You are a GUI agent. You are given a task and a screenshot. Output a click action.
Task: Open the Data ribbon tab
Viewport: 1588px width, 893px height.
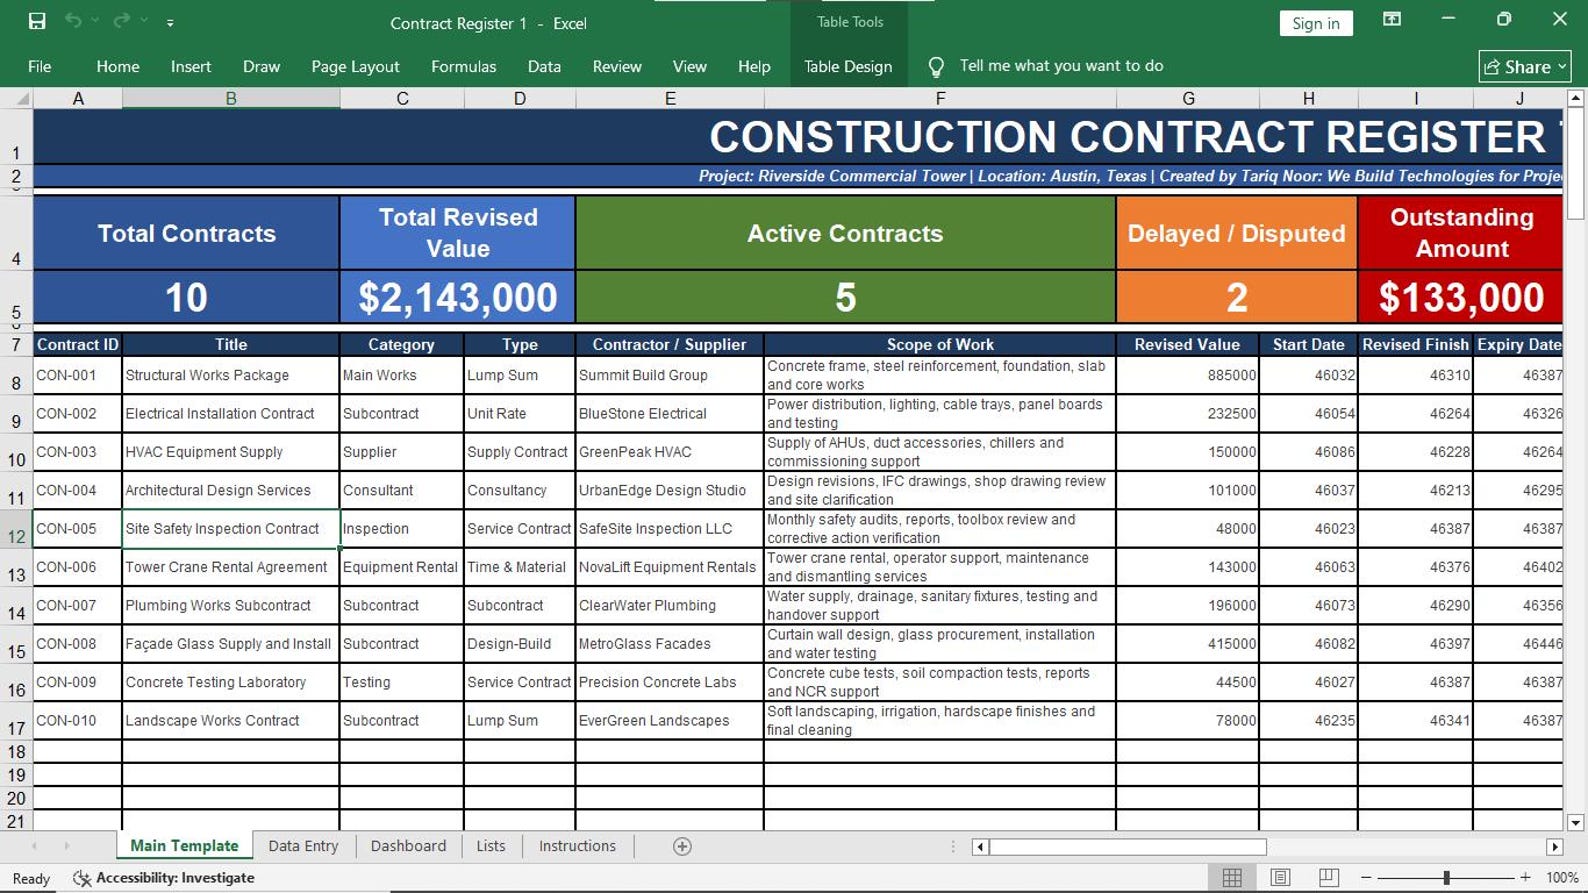pyautogui.click(x=544, y=66)
